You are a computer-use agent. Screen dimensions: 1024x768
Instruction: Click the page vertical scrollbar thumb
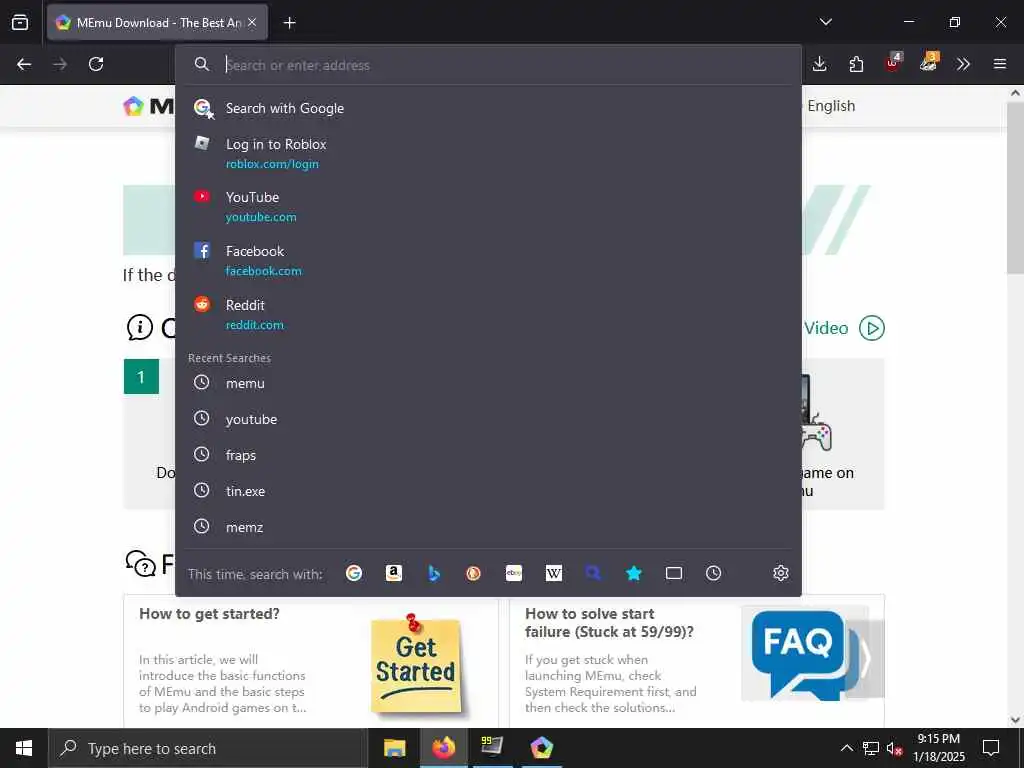(1016, 188)
